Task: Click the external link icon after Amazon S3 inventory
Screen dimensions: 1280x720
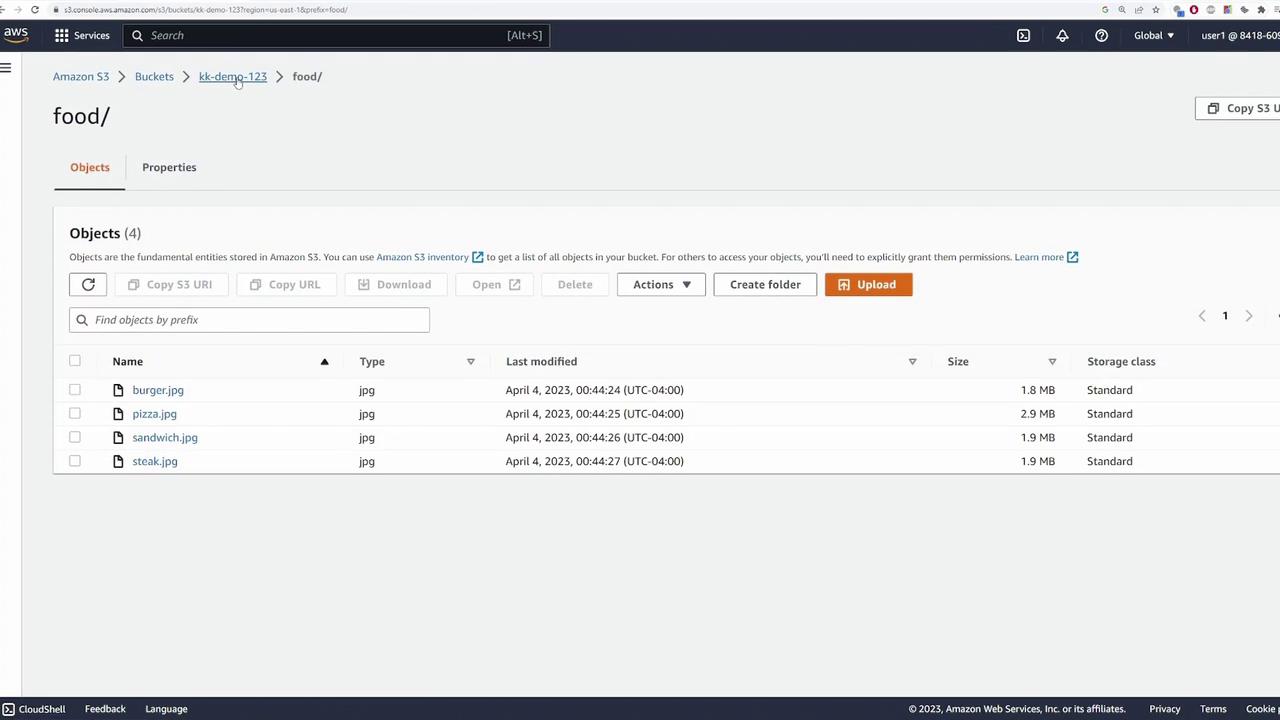Action: tap(477, 257)
